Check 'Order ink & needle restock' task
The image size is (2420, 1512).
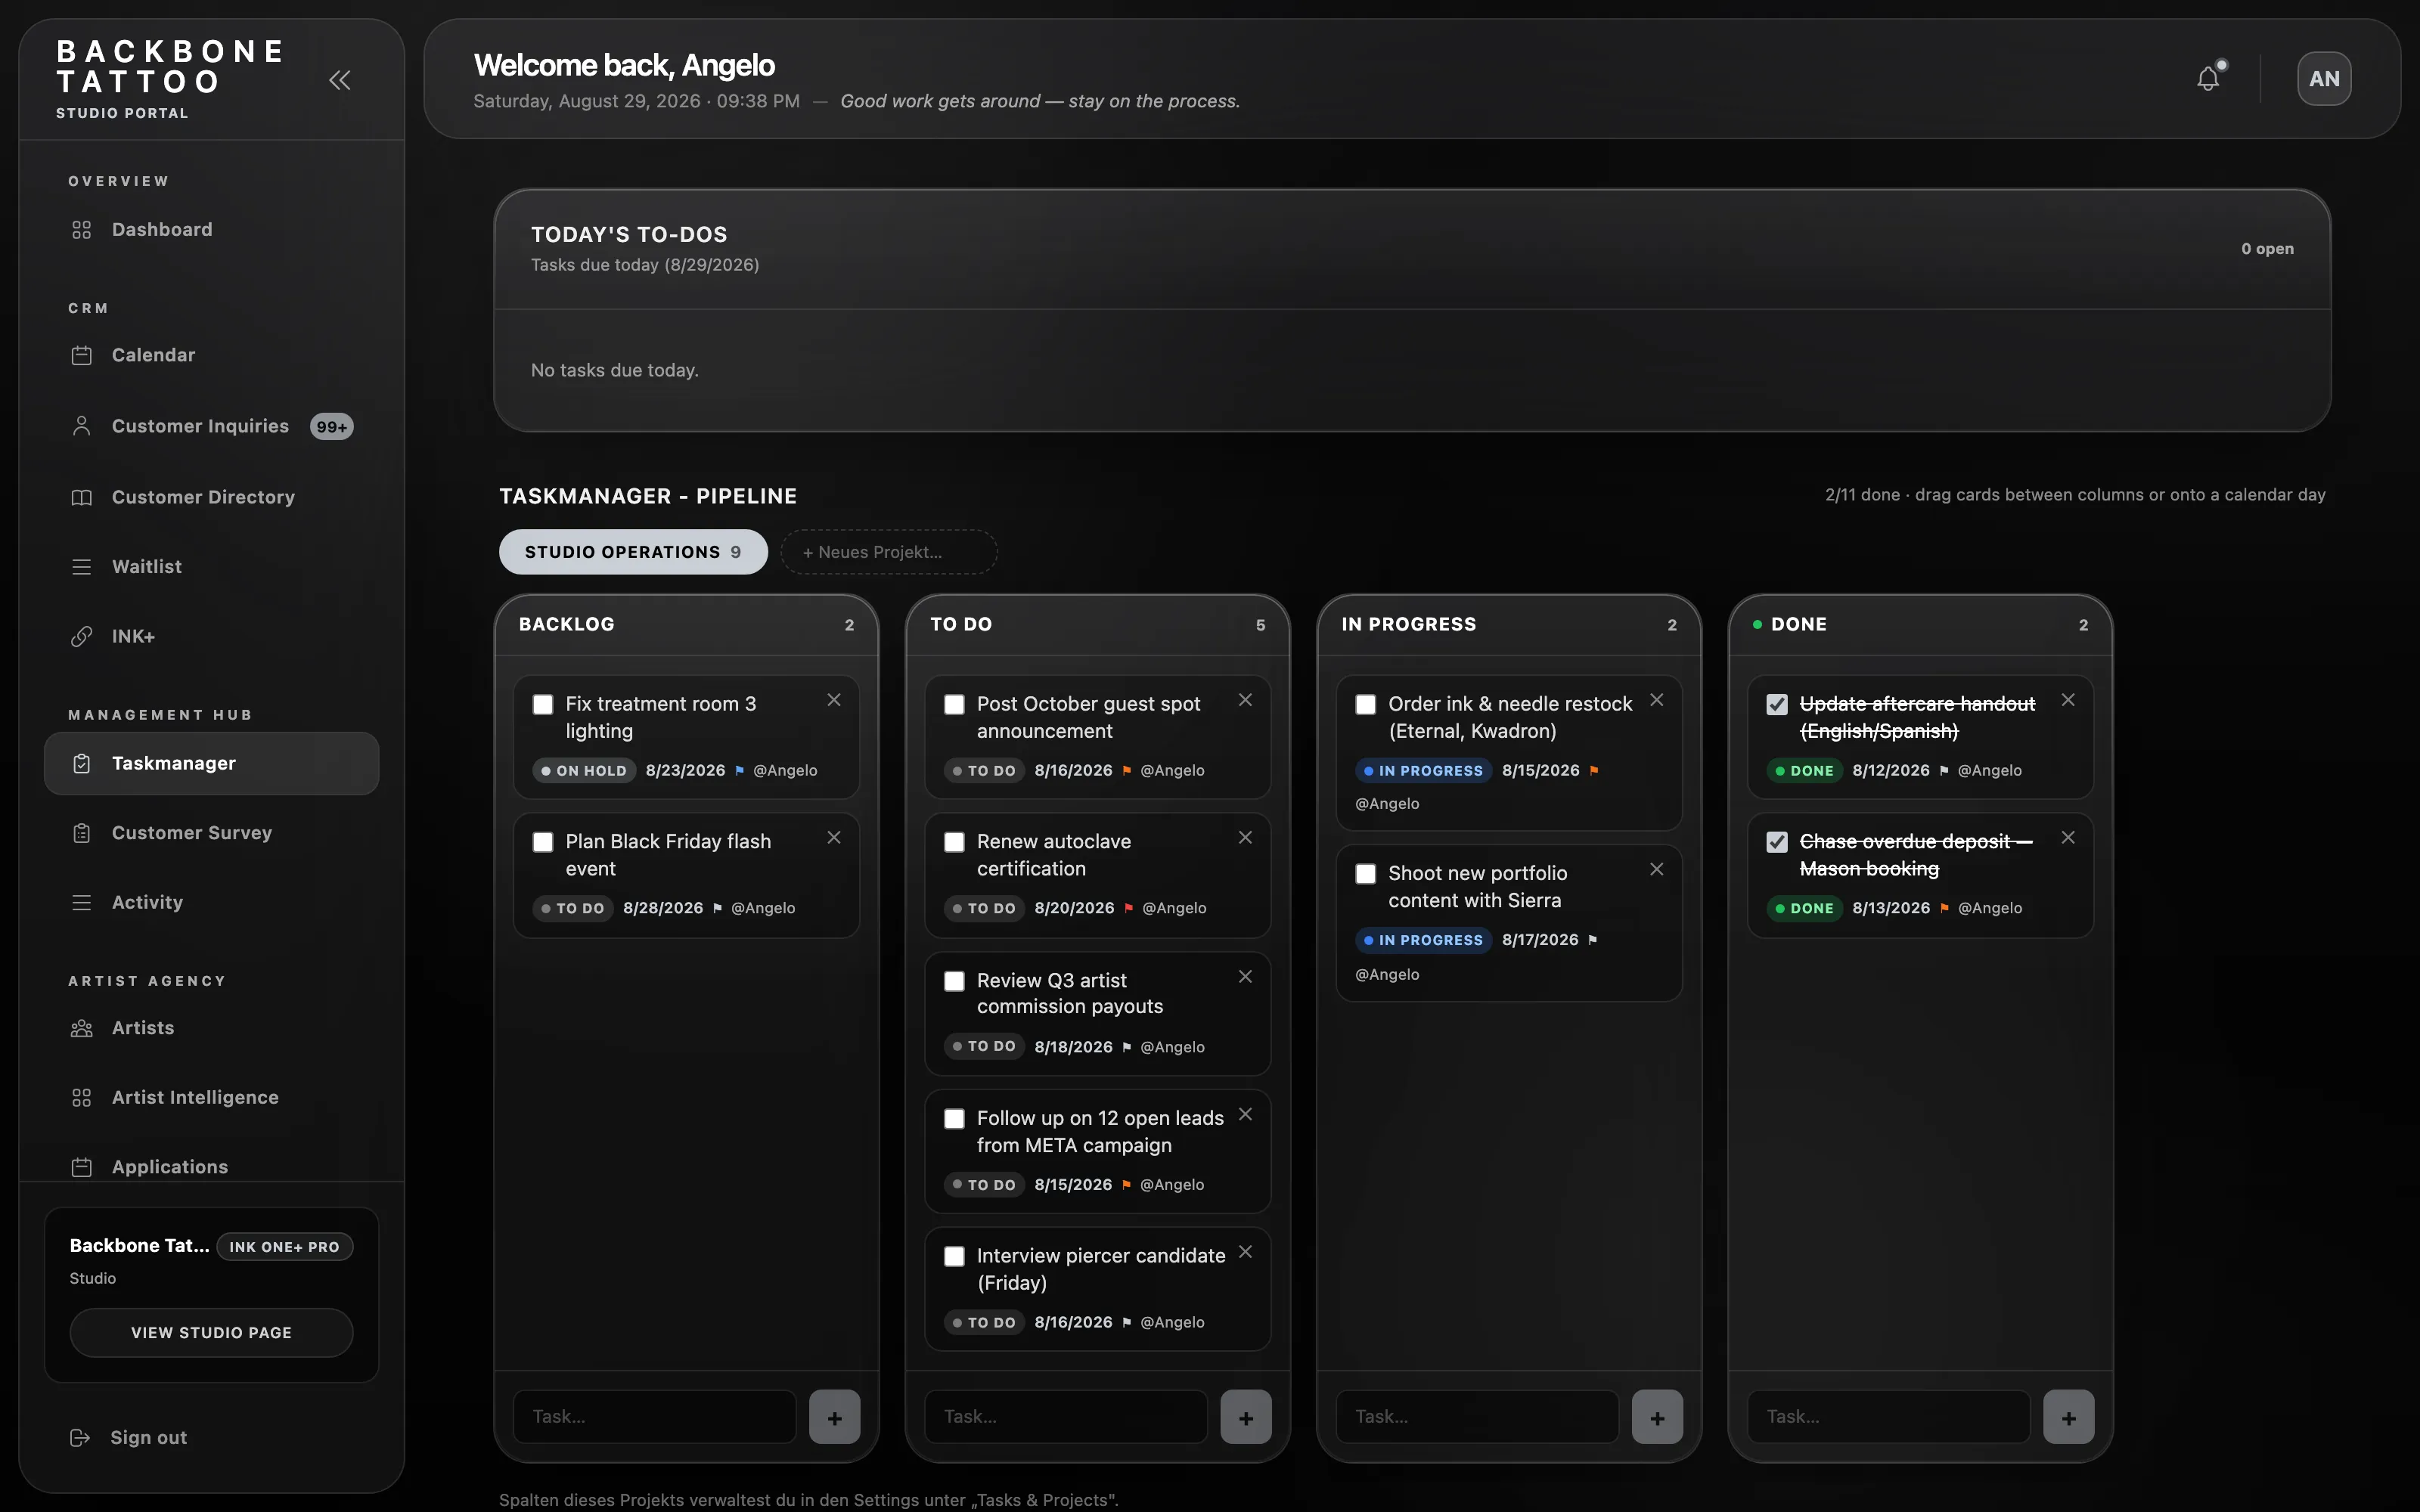(x=1365, y=705)
